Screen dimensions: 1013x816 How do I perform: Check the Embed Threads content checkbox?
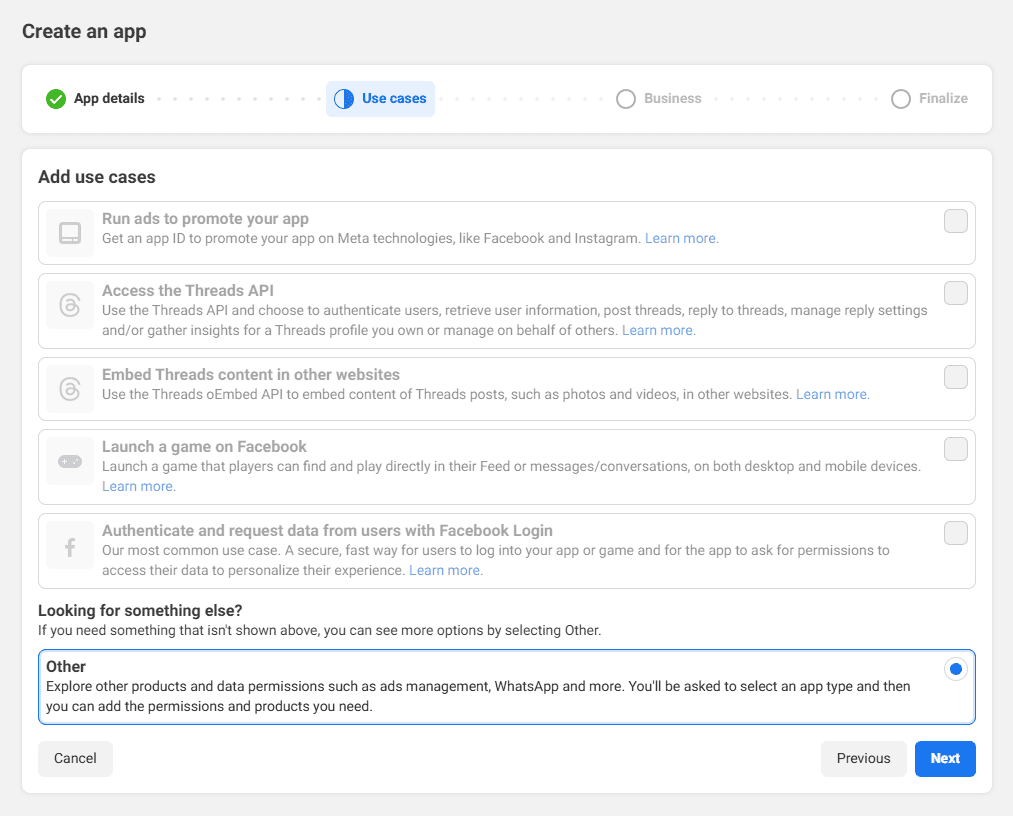(956, 377)
